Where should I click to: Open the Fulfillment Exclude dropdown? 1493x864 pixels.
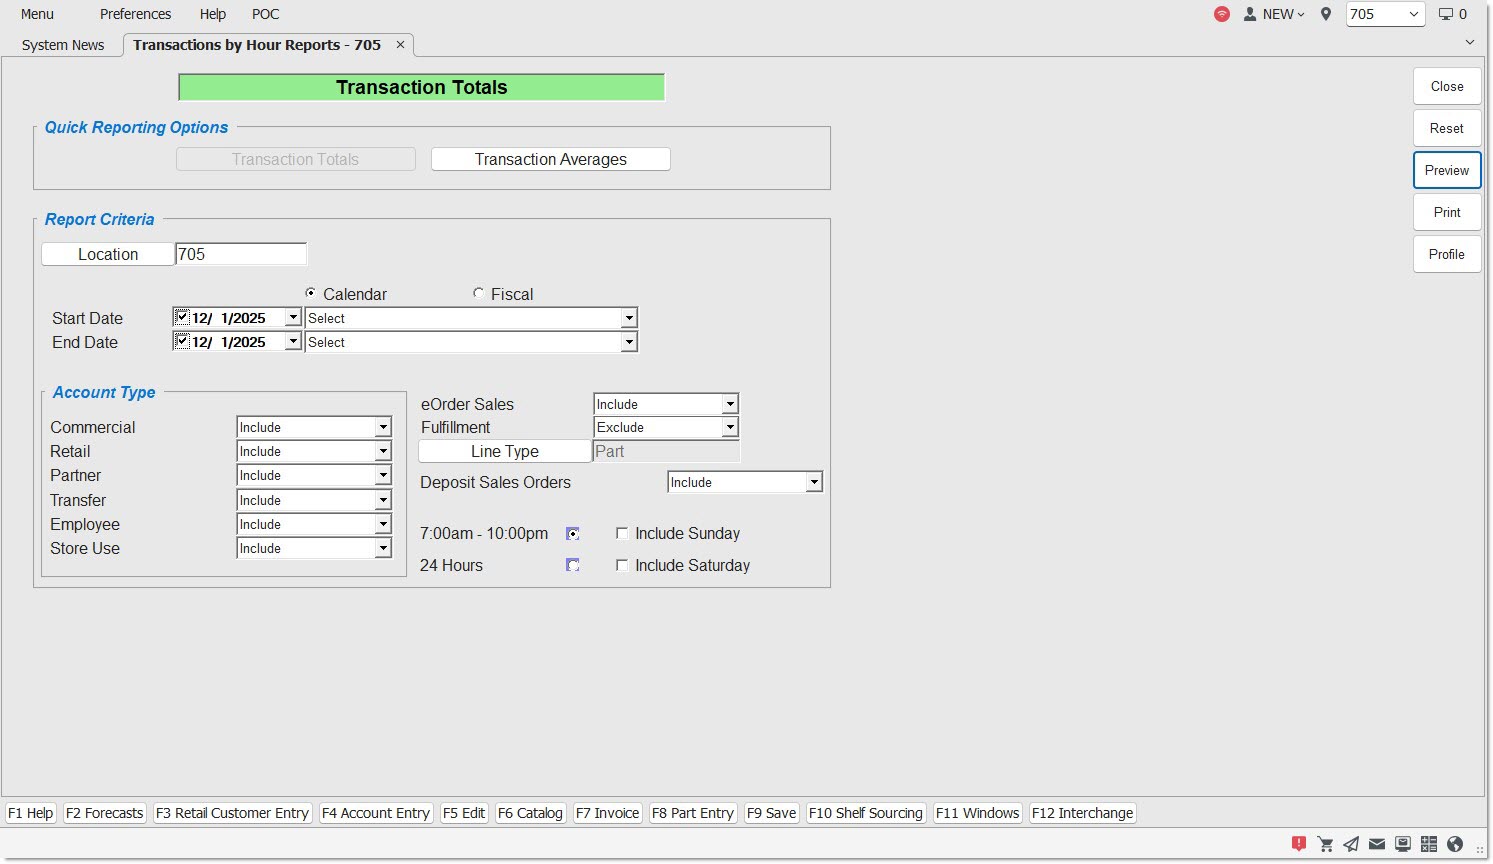tap(730, 428)
